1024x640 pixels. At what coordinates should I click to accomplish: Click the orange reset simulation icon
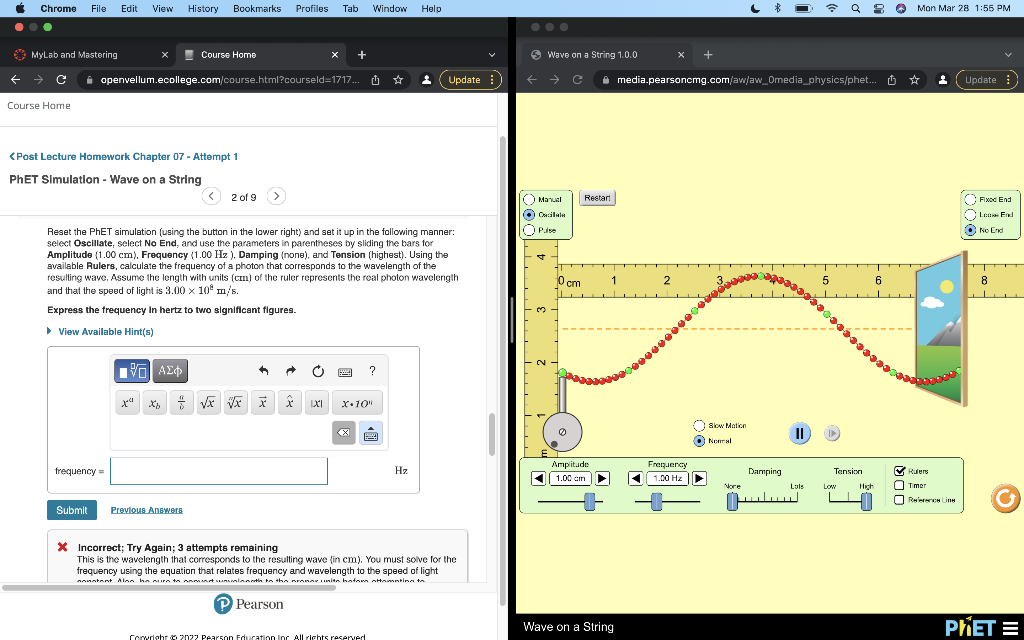1005,498
